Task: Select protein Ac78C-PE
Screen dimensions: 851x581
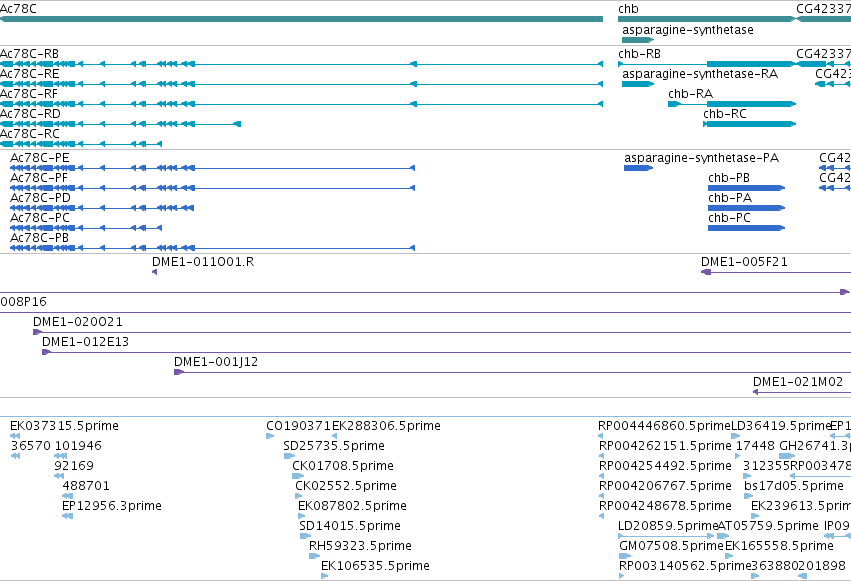Action: pos(212,168)
